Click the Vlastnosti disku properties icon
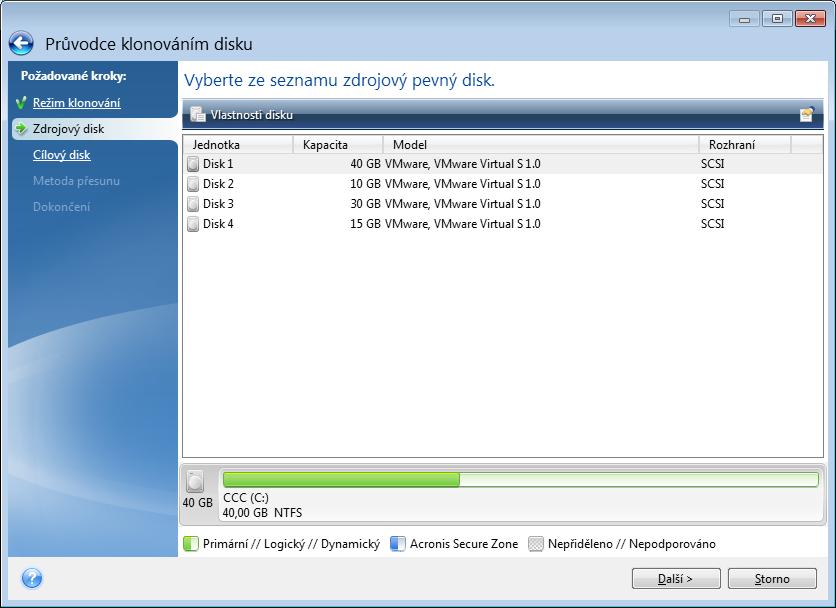 tap(198, 114)
